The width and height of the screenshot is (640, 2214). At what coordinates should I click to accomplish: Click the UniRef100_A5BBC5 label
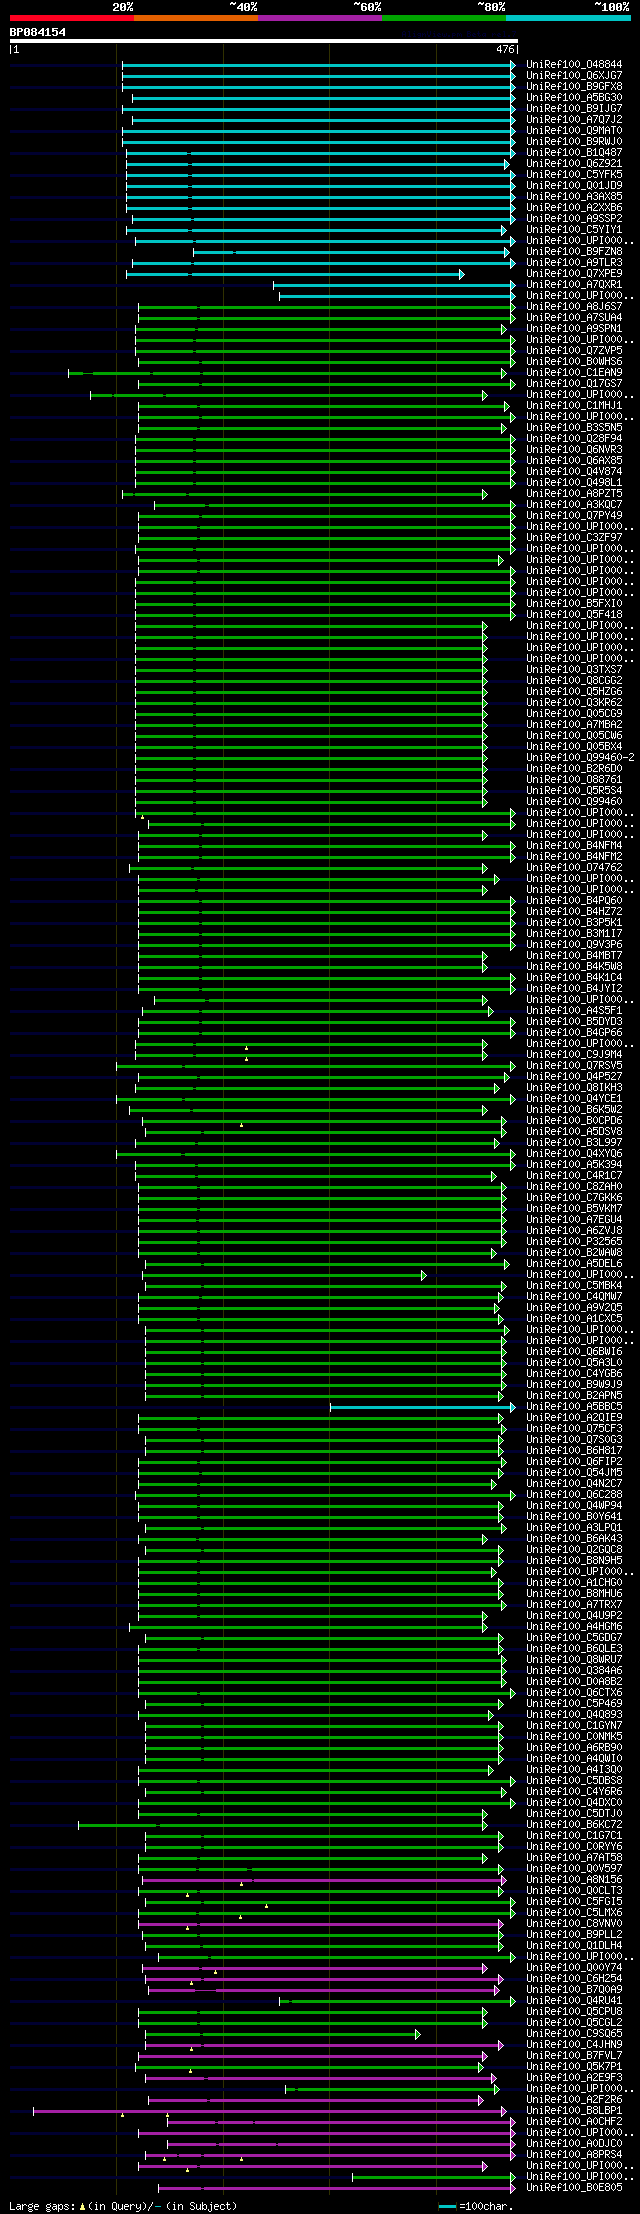coord(574,1407)
